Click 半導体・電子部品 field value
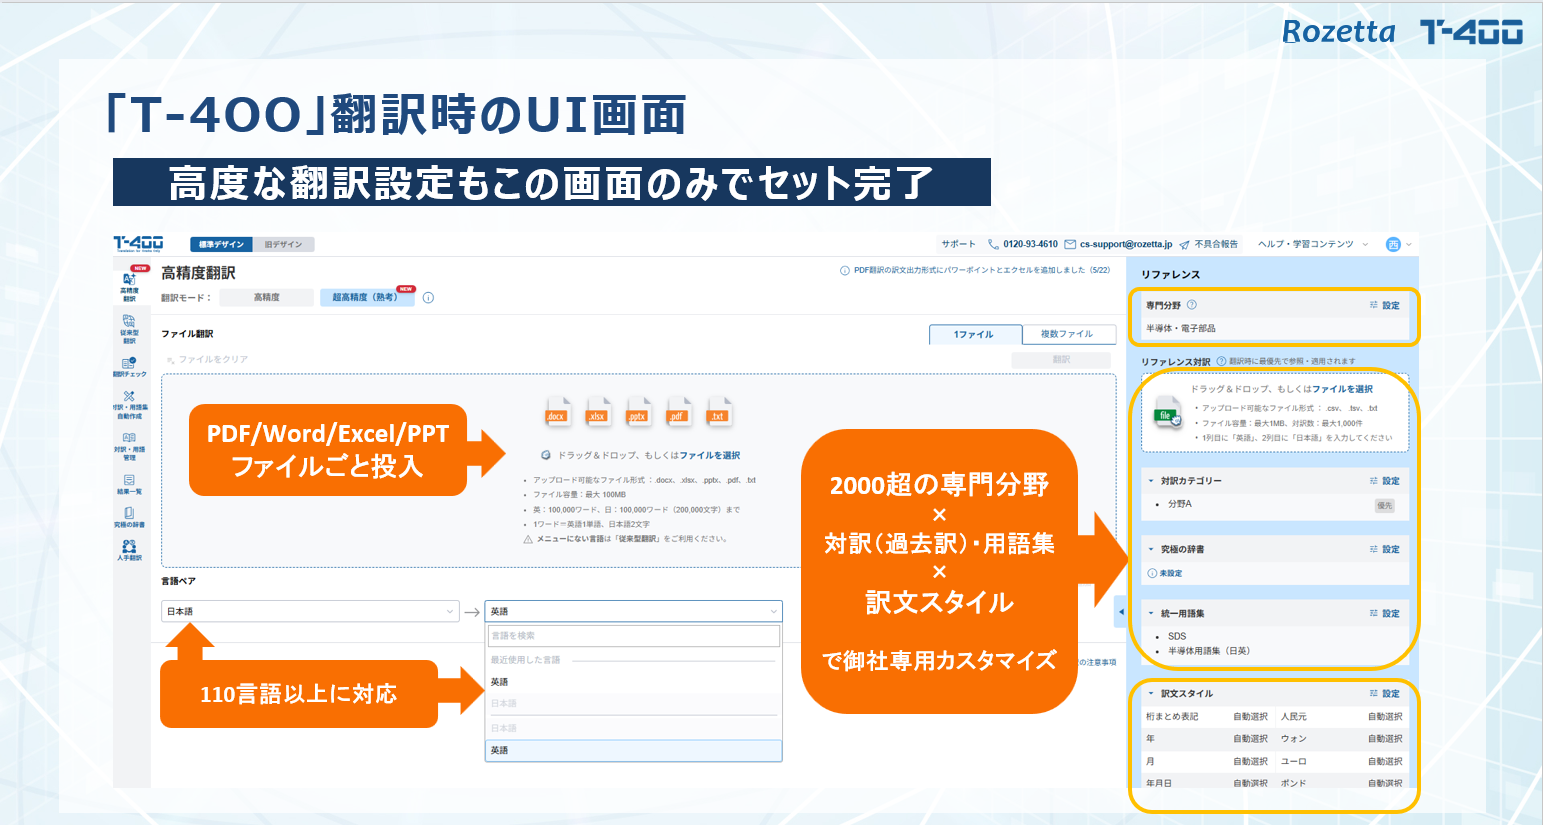This screenshot has width=1543, height=825. click(1181, 328)
